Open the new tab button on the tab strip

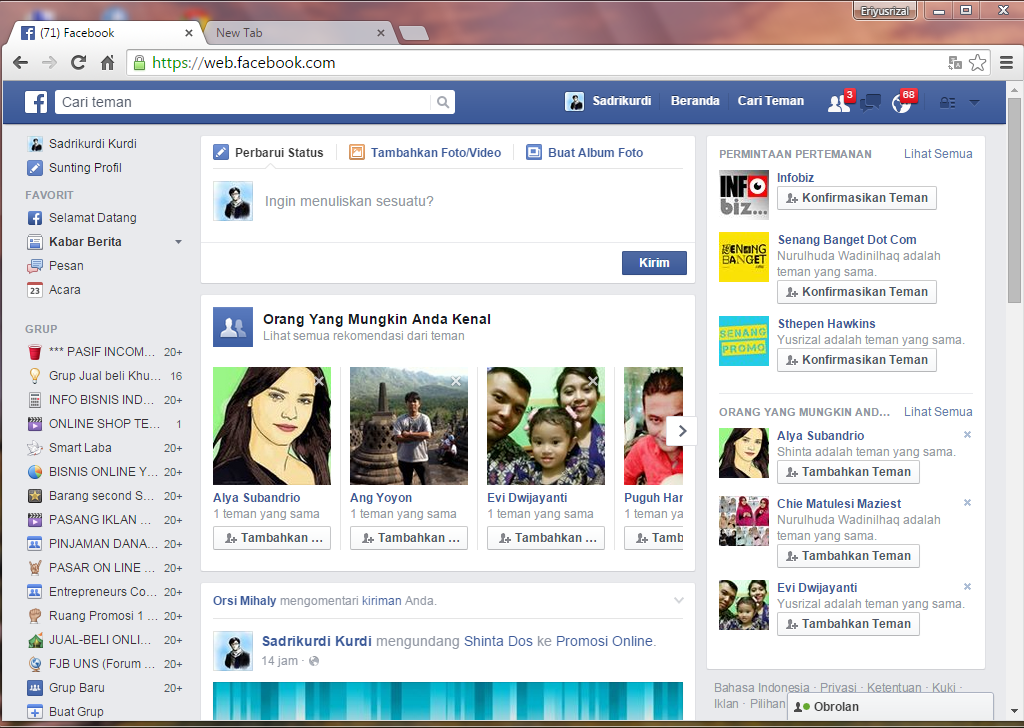(x=413, y=33)
